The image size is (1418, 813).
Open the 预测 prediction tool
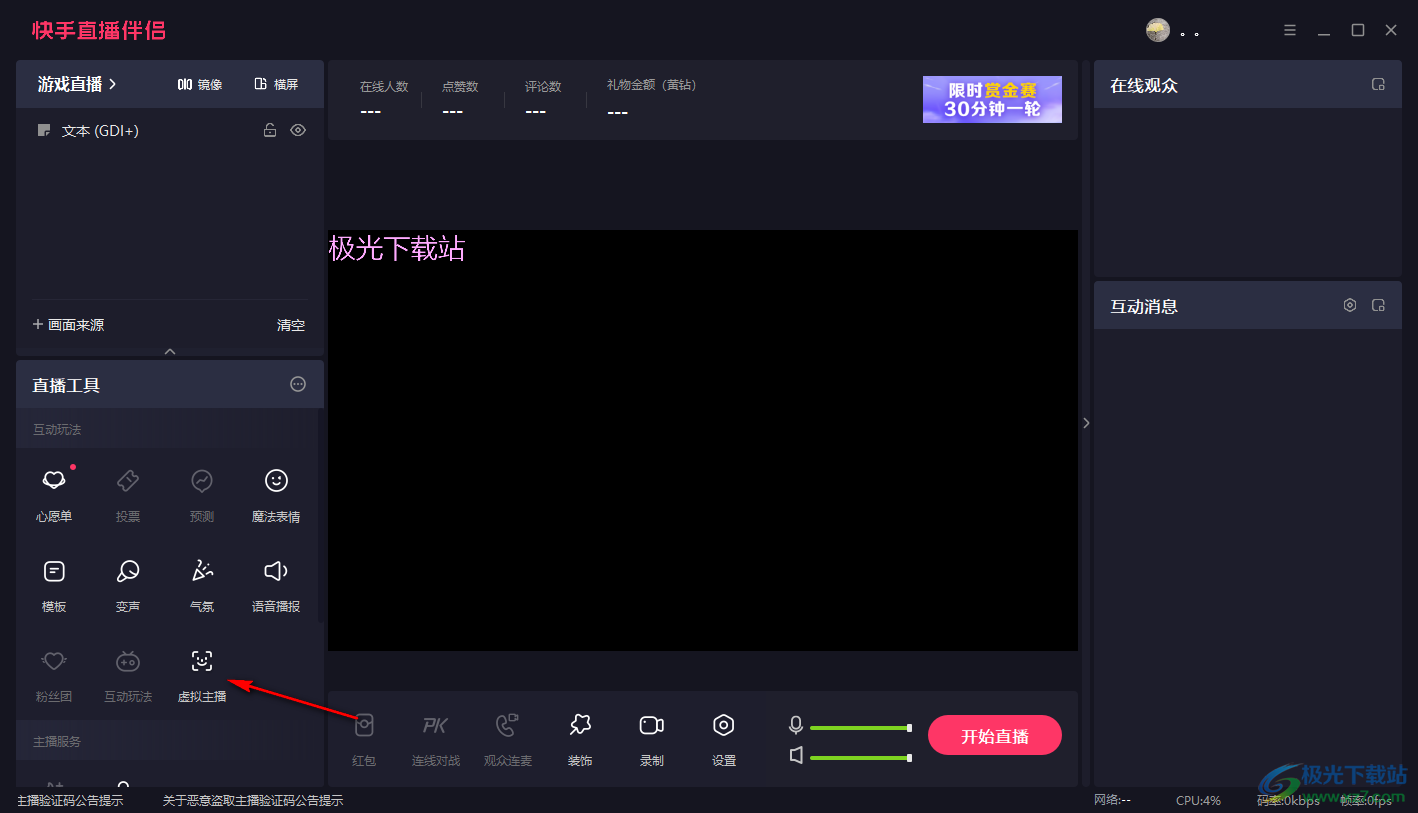[x=202, y=494]
